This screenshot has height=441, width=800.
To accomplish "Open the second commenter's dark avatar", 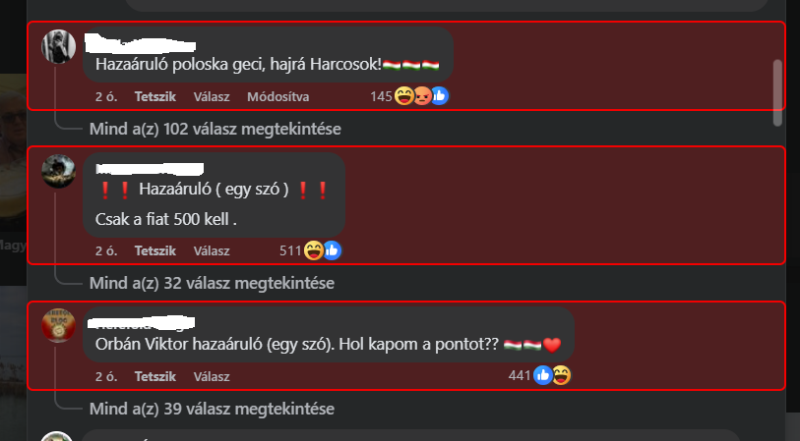I will [59, 171].
